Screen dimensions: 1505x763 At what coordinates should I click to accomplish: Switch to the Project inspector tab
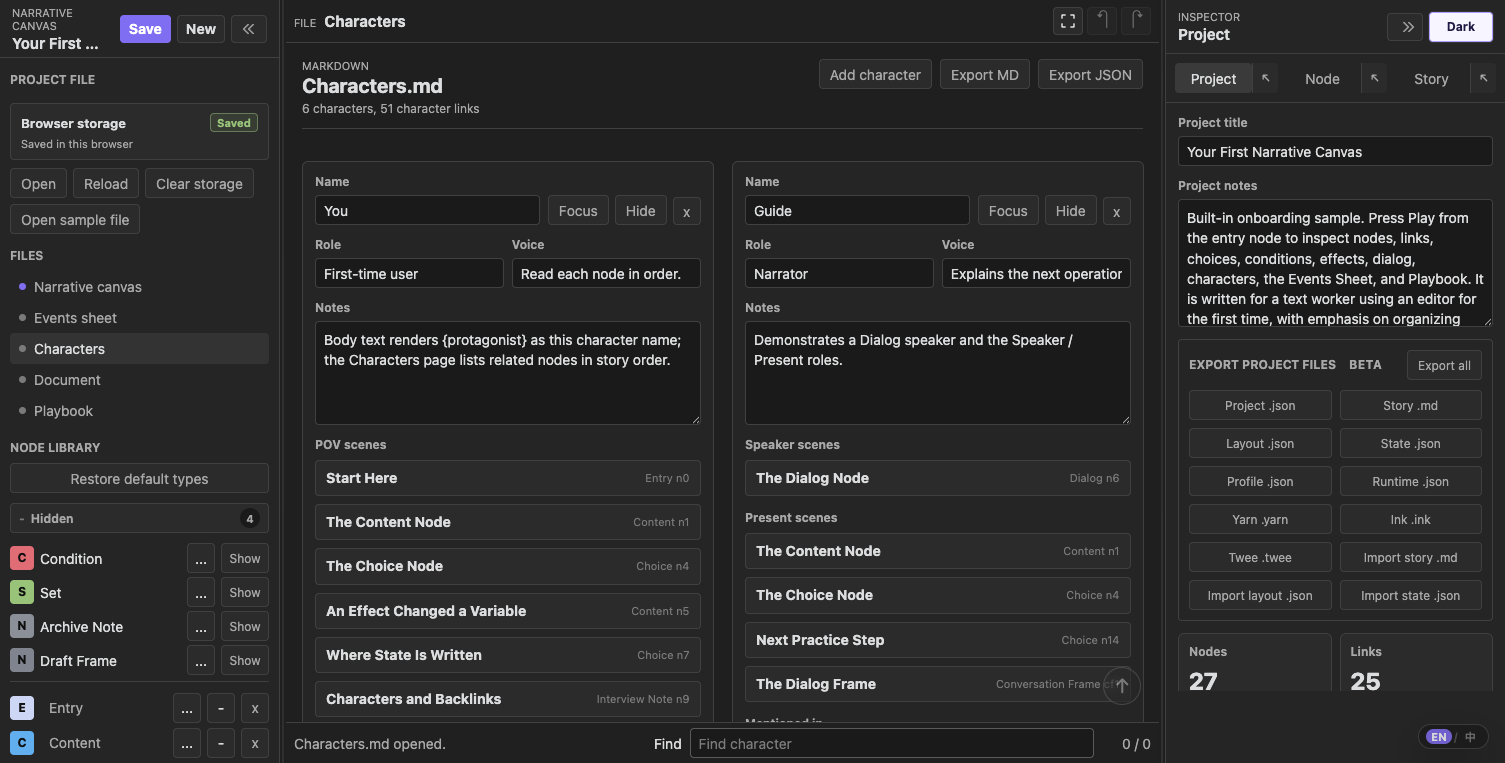[1214, 79]
